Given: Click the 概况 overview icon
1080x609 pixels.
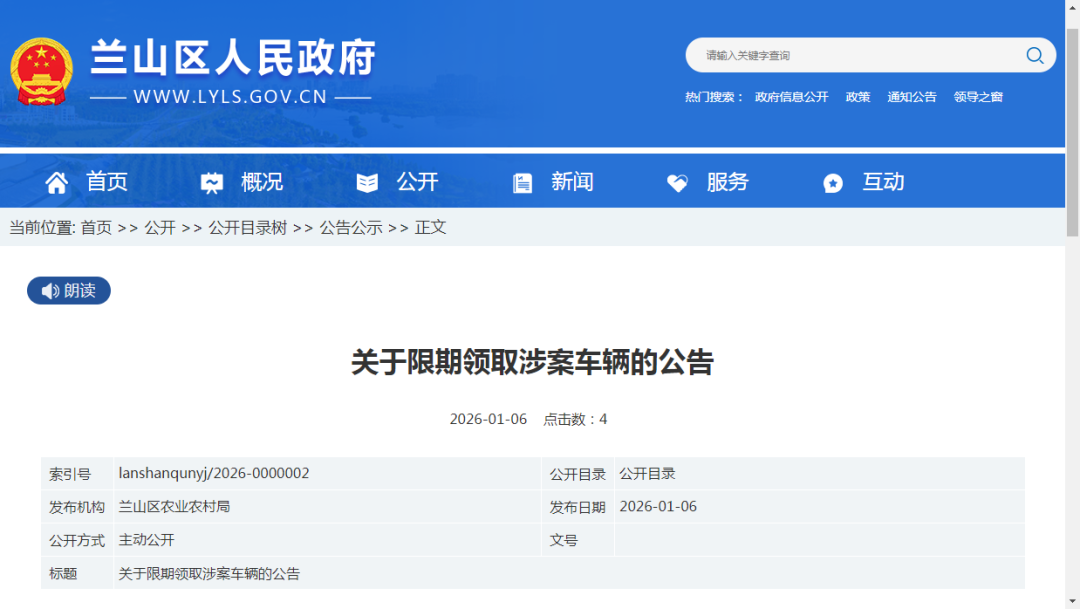Looking at the screenshot, I should click(x=212, y=183).
